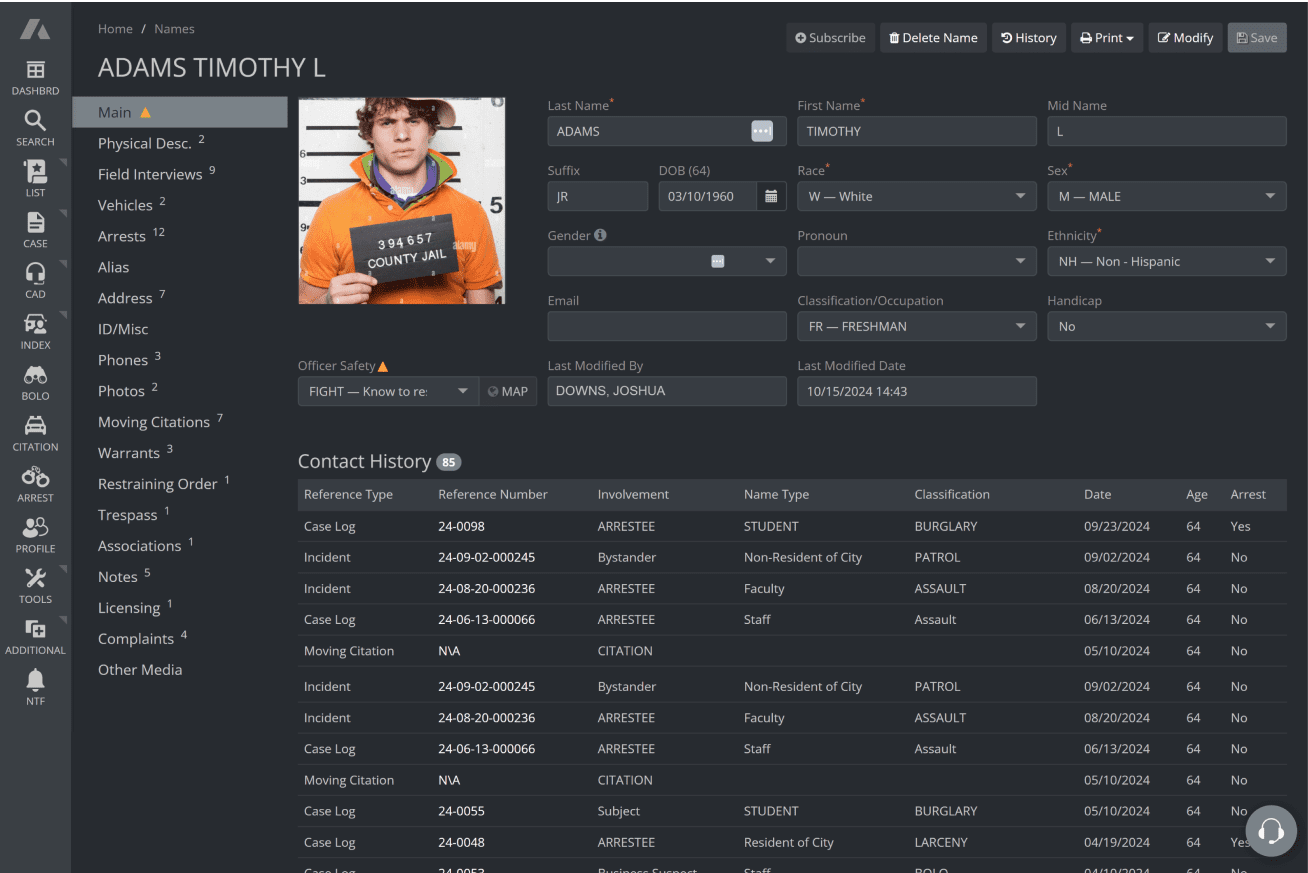Open the Ethnicity dropdown

click(1166, 262)
